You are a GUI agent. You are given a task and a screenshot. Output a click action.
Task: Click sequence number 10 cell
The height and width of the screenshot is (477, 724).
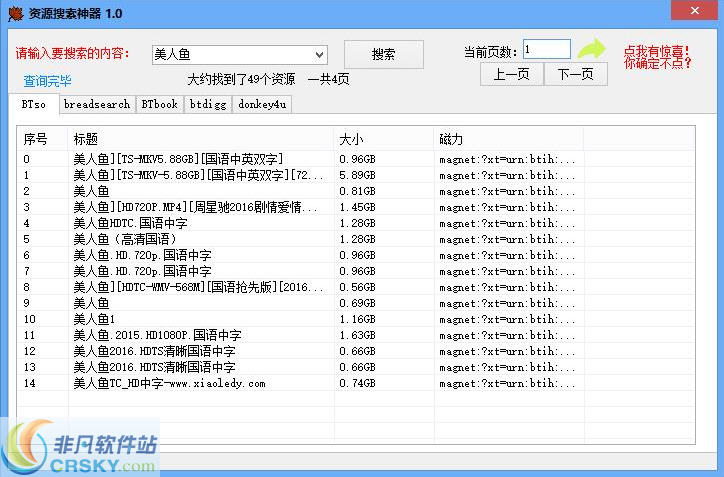click(30, 319)
